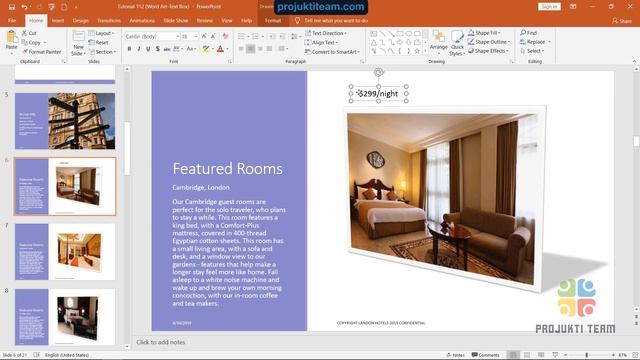Viewport: 640px width, 360px height.
Task: Select the star shape in gallery
Action: [x=417, y=51]
